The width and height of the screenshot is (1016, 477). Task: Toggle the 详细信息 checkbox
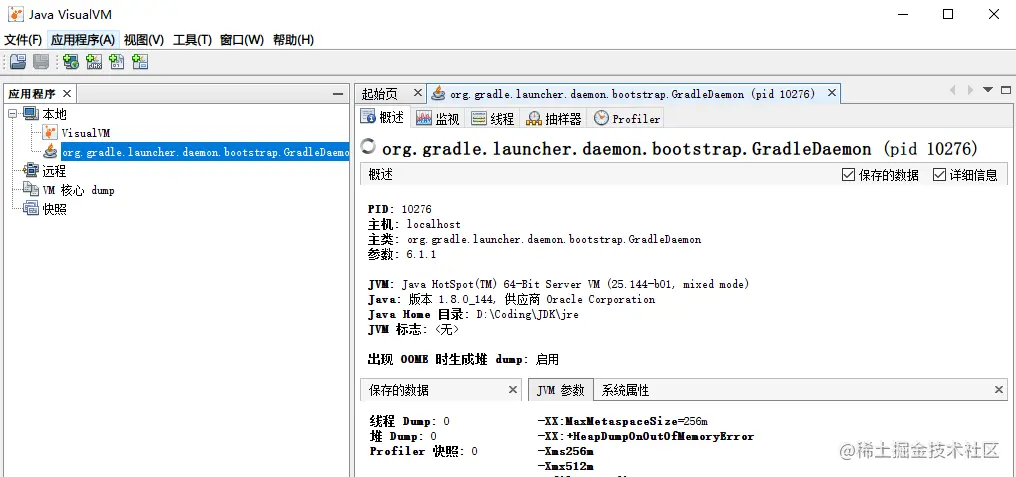[940, 174]
